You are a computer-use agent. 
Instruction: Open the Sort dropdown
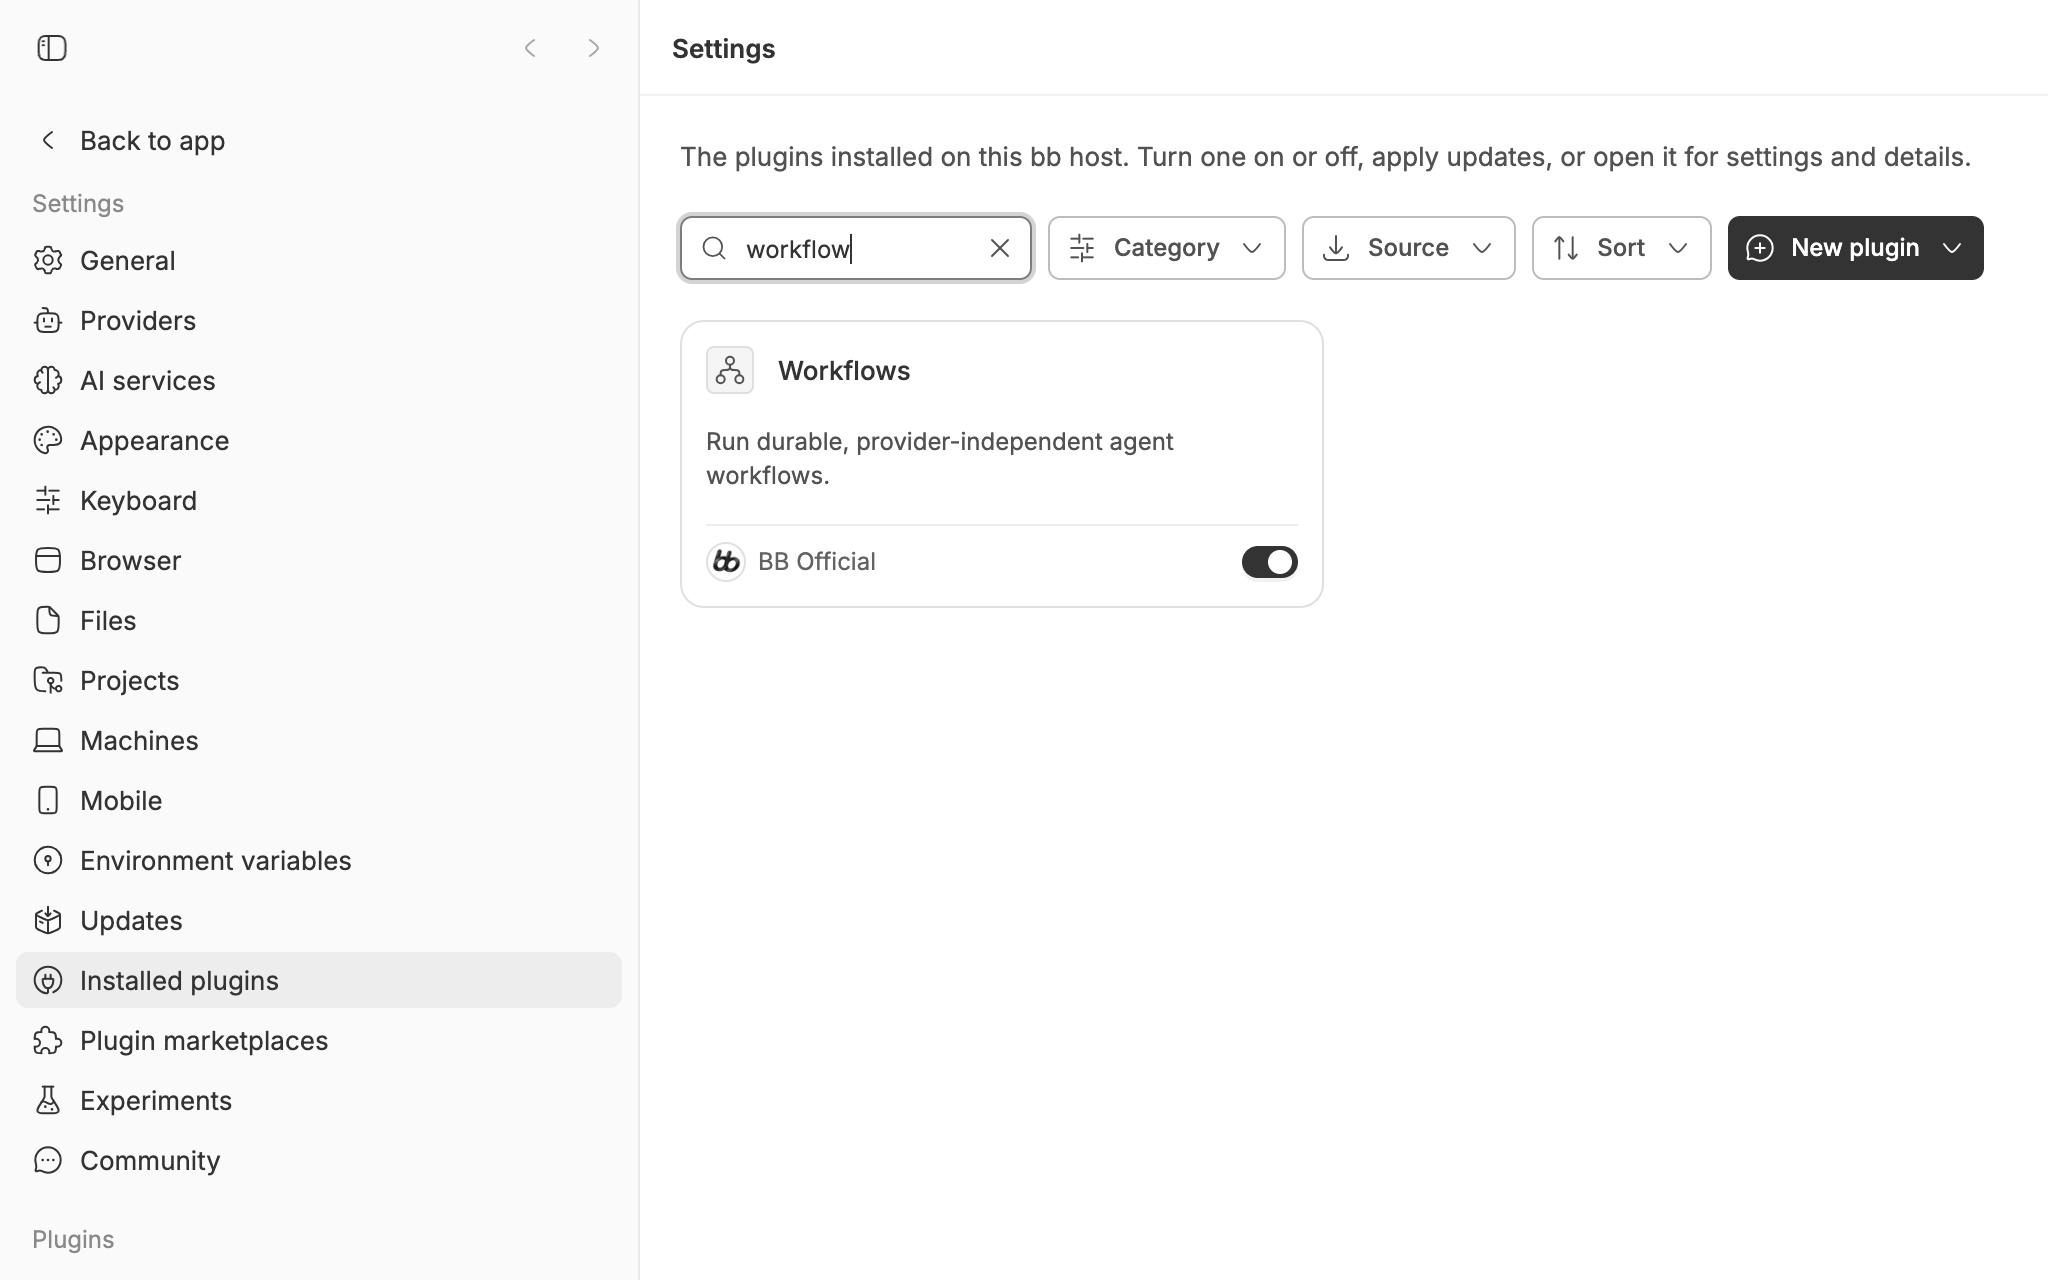pyautogui.click(x=1622, y=248)
